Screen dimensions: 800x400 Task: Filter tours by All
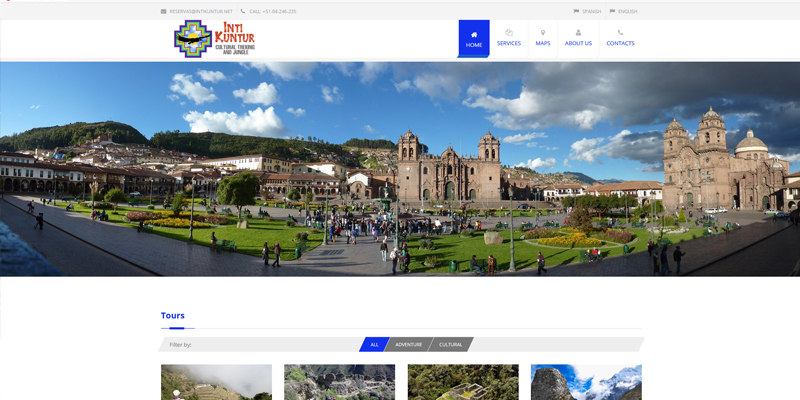point(374,344)
